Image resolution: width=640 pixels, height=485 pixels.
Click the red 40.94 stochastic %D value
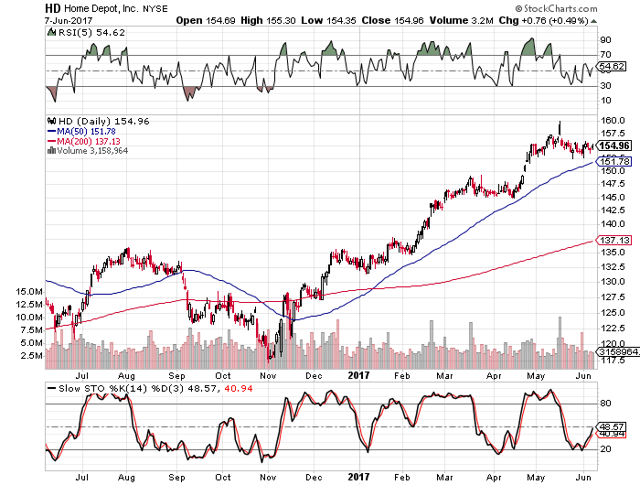pos(238,389)
